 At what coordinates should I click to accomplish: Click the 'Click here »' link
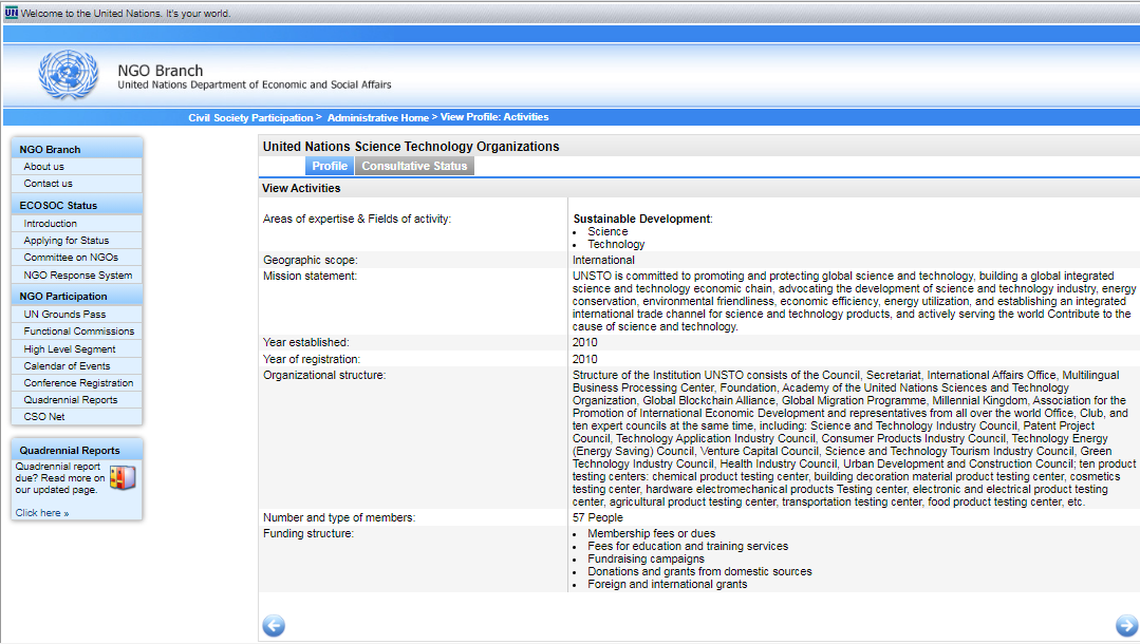click(x=42, y=513)
